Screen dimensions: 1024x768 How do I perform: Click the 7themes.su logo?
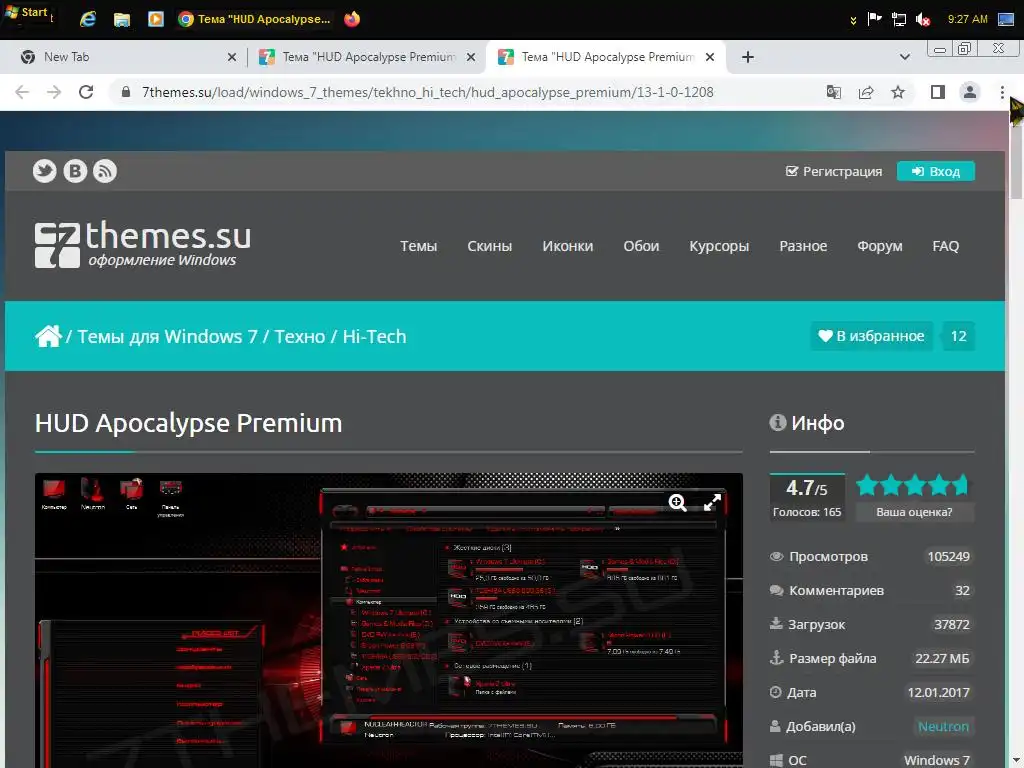(142, 244)
